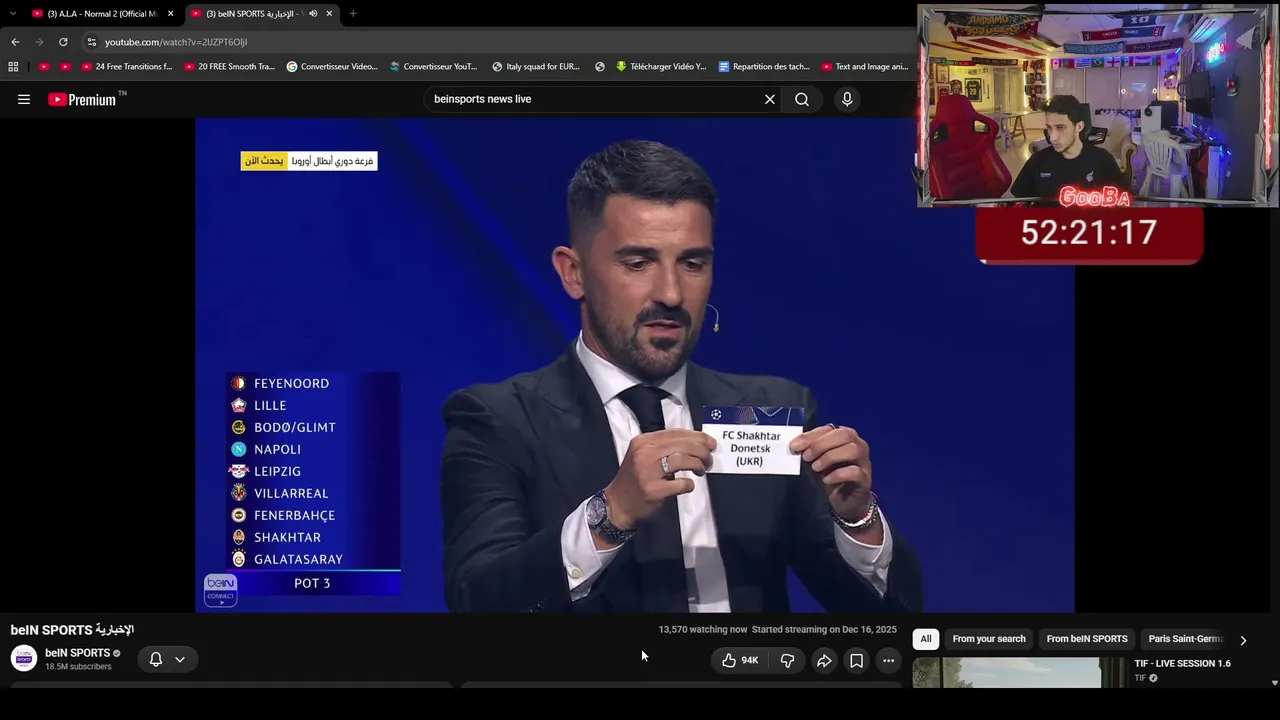Click the page scrollbar down arrow
Image resolution: width=1280 pixels, height=720 pixels.
[x=1274, y=683]
